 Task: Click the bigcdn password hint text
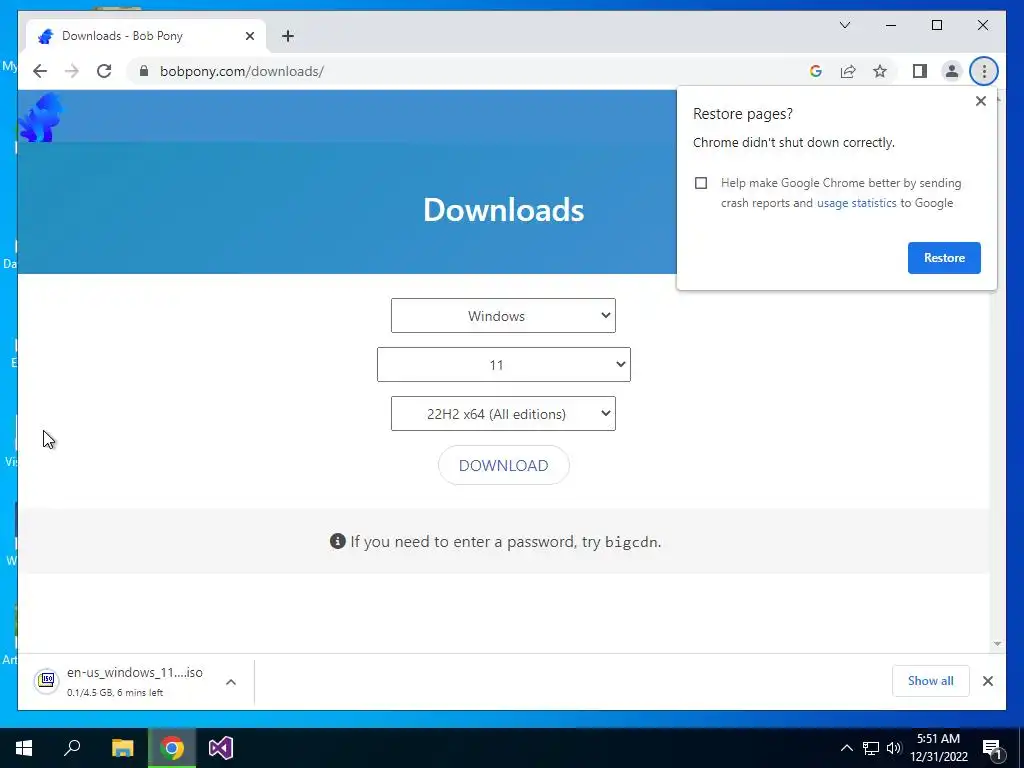click(x=632, y=542)
